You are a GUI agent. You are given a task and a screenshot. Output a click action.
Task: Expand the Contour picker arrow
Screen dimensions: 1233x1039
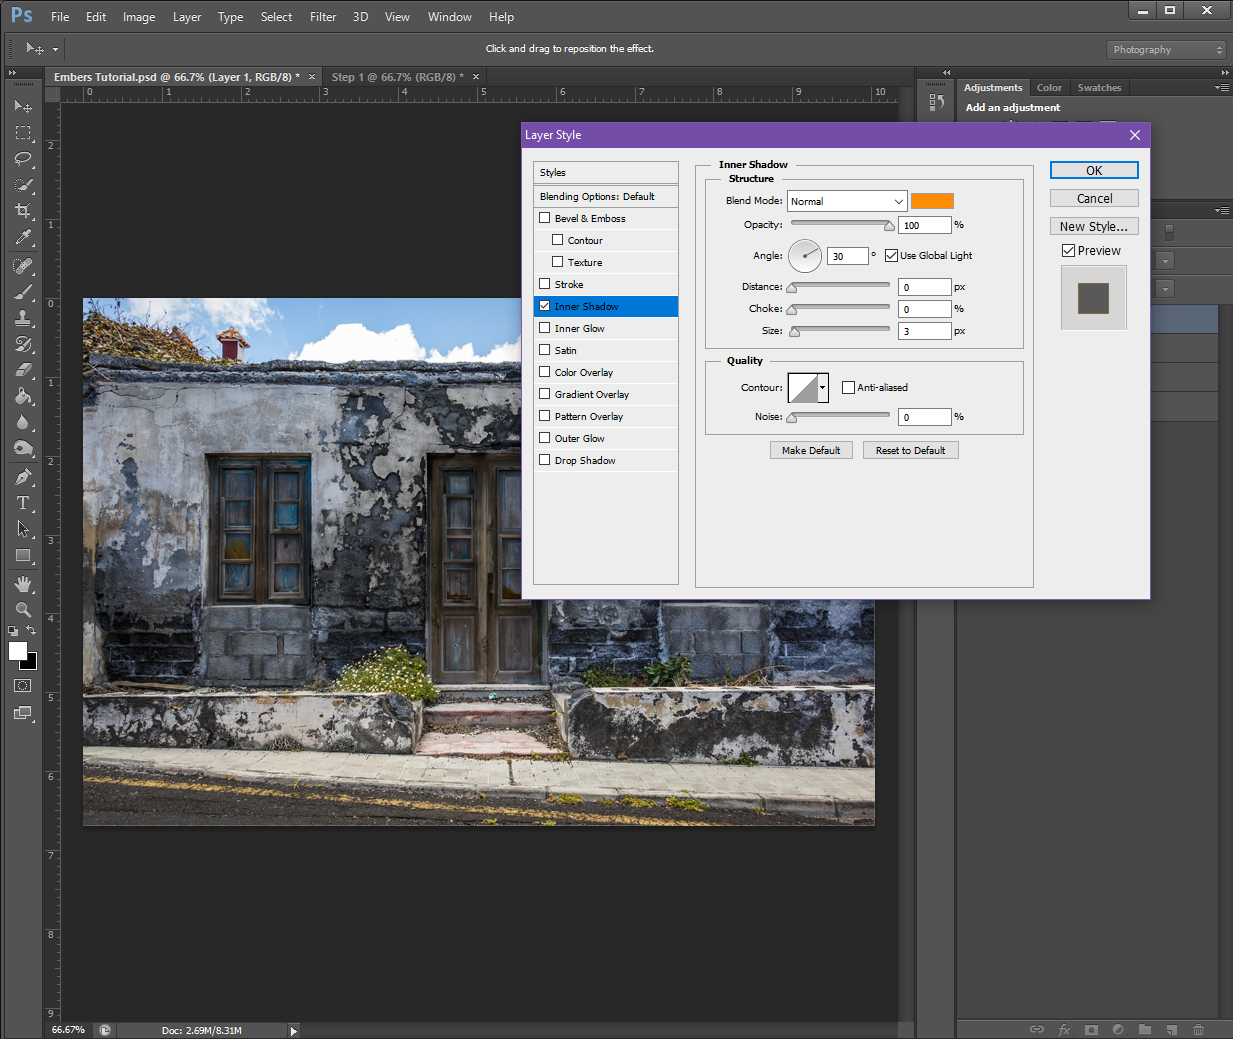(822, 388)
